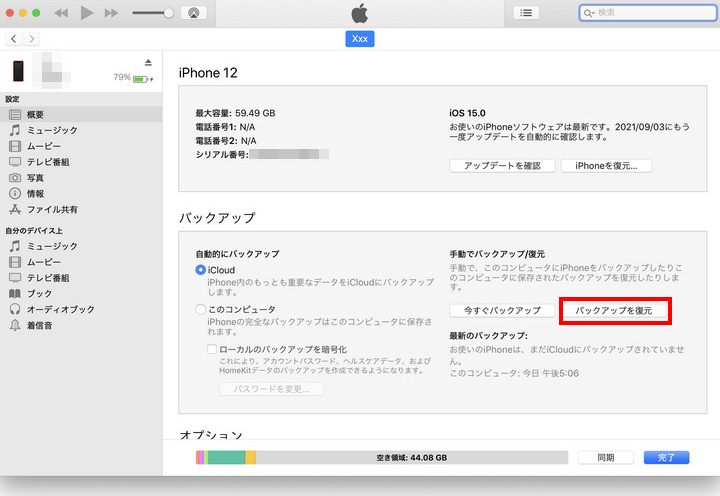
Task: Click the 同期 sync button
Action: tap(606, 457)
